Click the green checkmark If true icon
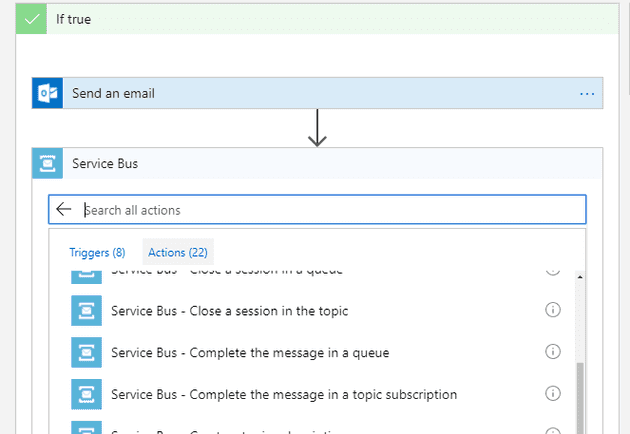This screenshot has width=630, height=434. tap(31, 19)
